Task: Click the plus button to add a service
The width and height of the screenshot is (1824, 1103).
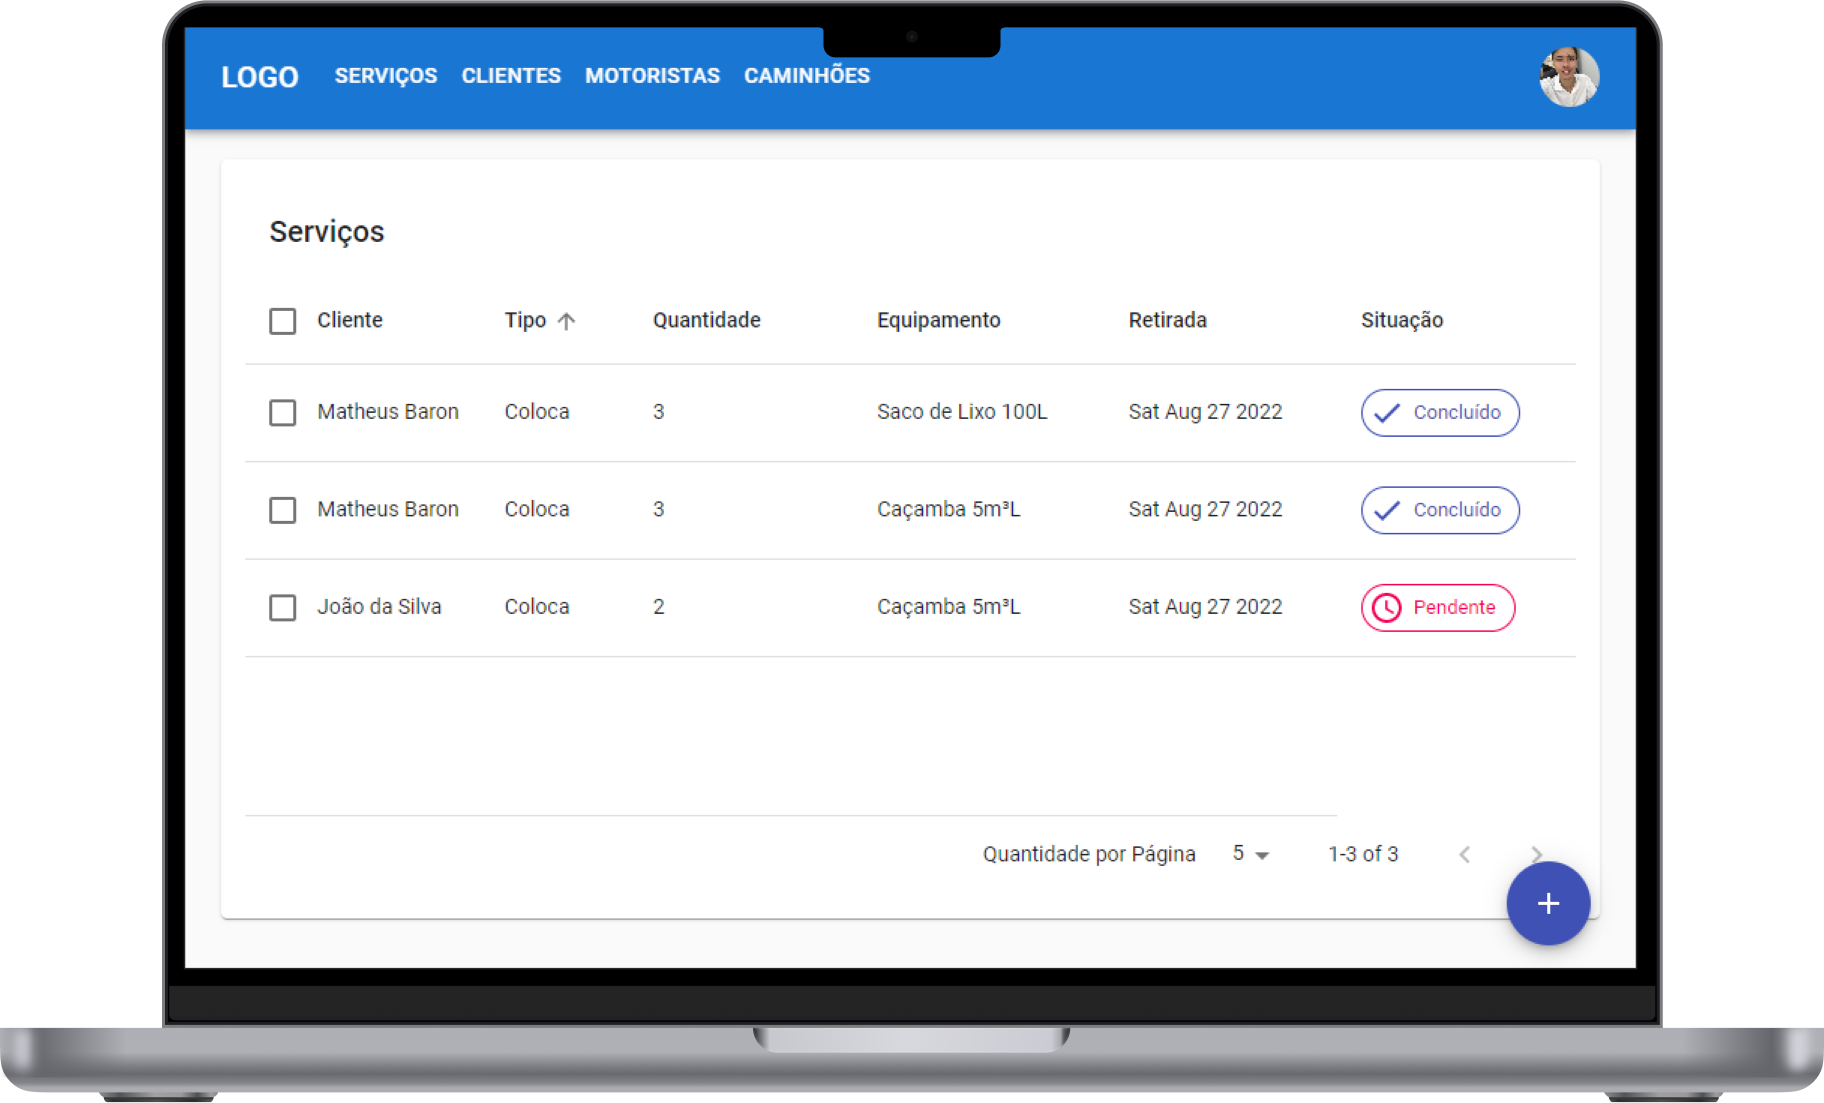Action: (1548, 904)
